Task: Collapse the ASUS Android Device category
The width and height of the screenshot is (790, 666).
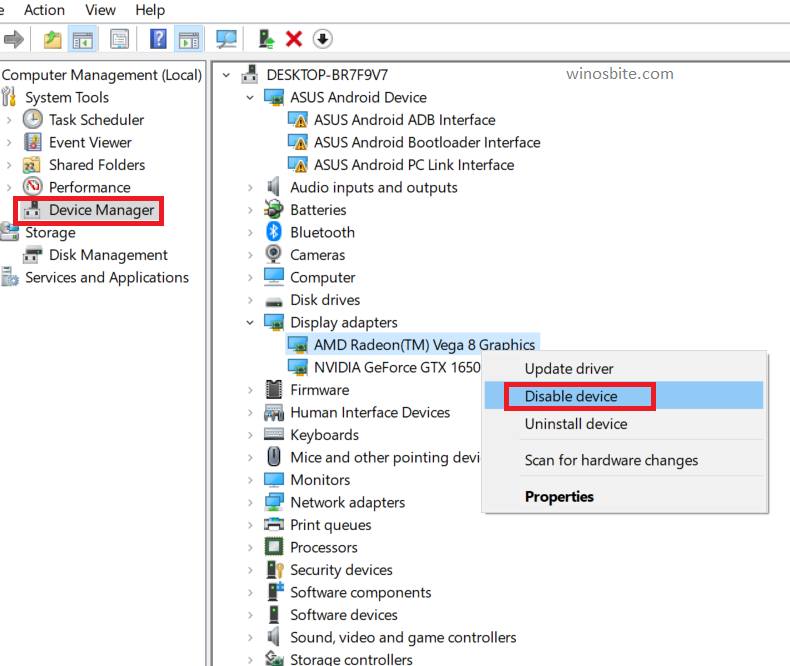Action: [250, 97]
